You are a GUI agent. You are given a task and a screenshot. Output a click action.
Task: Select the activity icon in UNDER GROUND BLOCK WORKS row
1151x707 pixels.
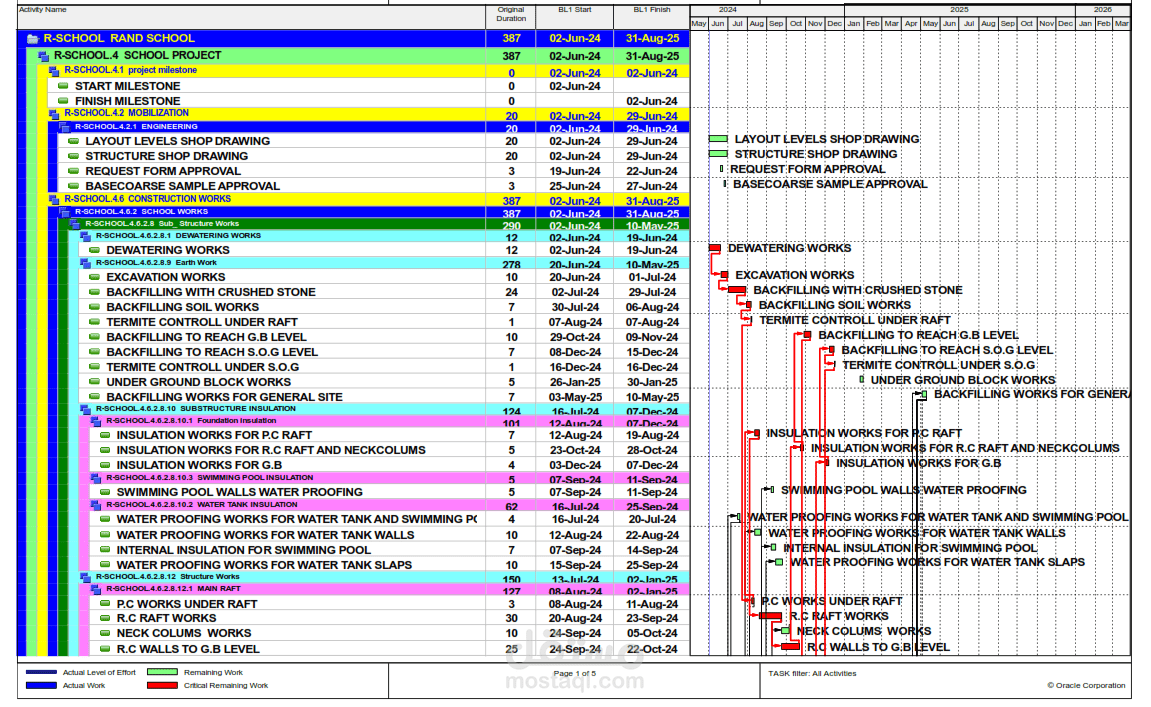click(x=94, y=382)
